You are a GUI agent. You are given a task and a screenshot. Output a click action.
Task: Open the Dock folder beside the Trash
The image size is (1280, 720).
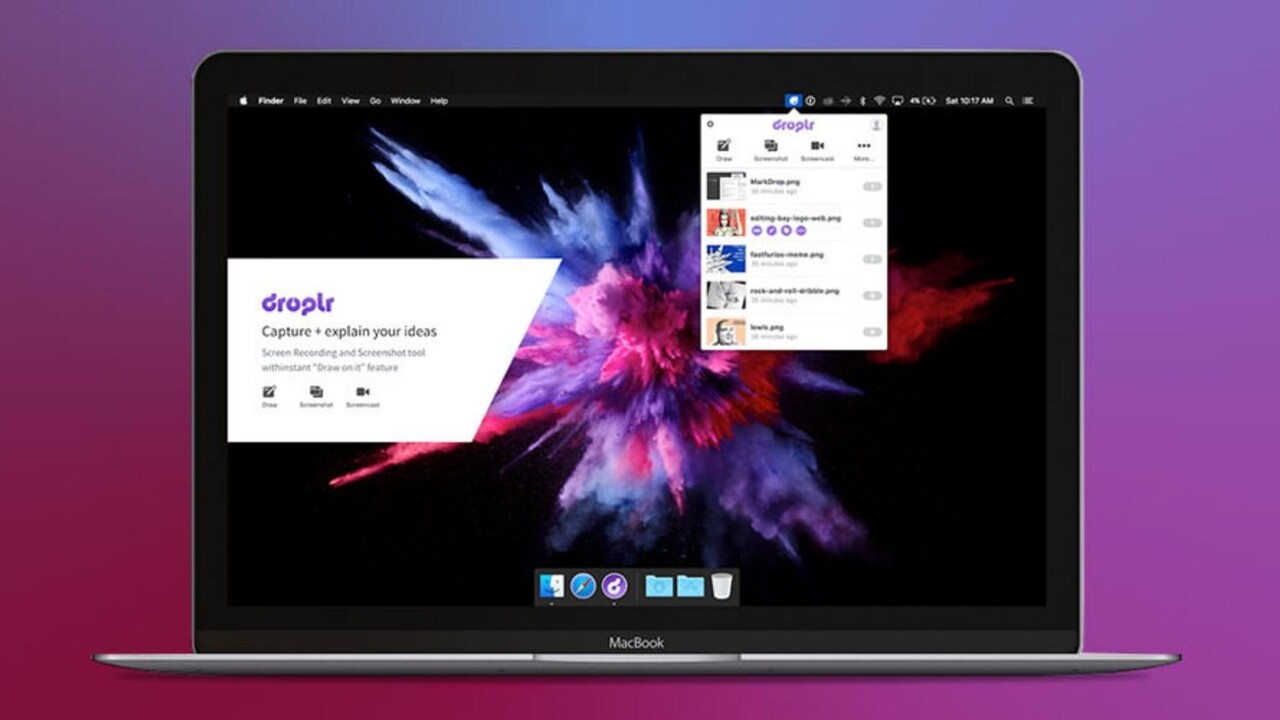(x=690, y=586)
